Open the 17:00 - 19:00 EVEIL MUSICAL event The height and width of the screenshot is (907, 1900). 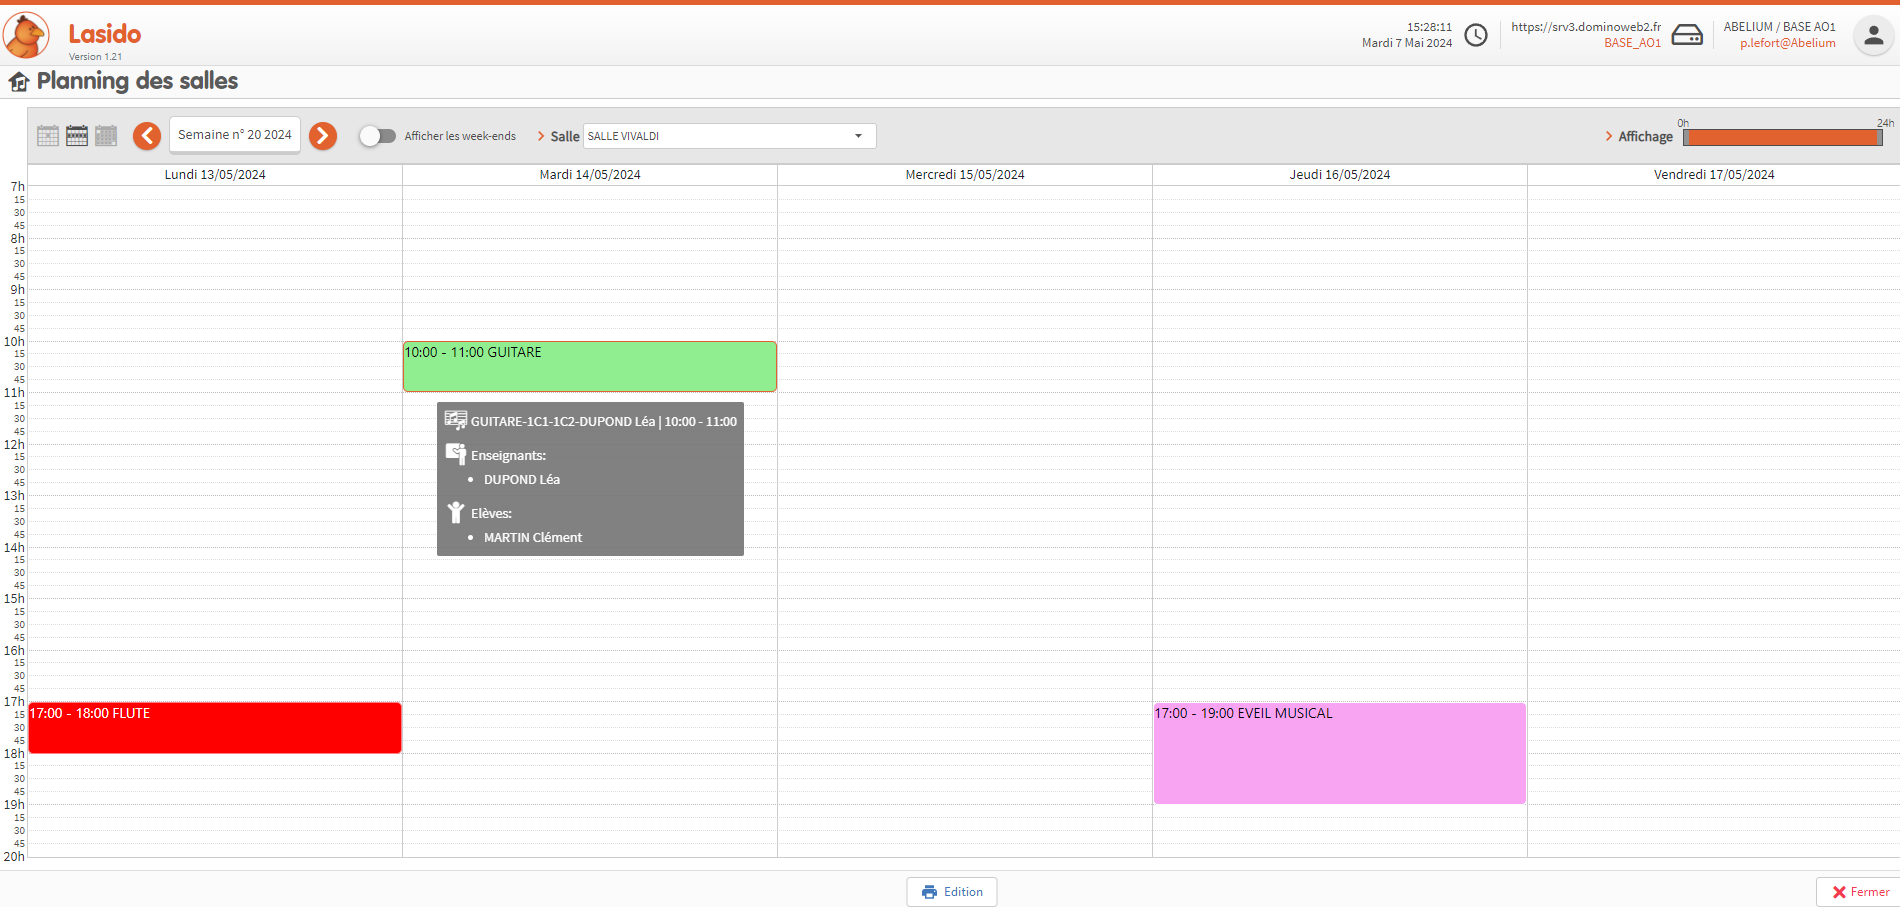click(x=1339, y=753)
